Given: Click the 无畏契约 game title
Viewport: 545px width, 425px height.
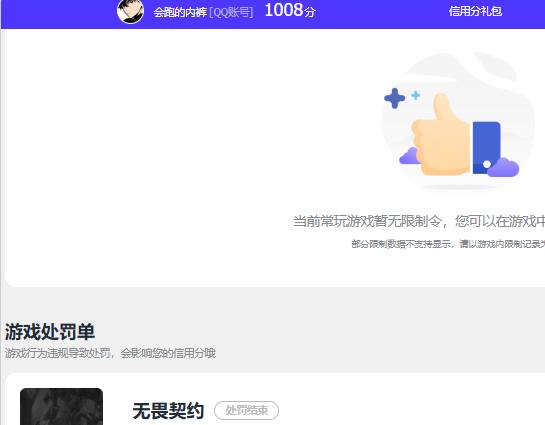Looking at the screenshot, I should click(168, 411).
